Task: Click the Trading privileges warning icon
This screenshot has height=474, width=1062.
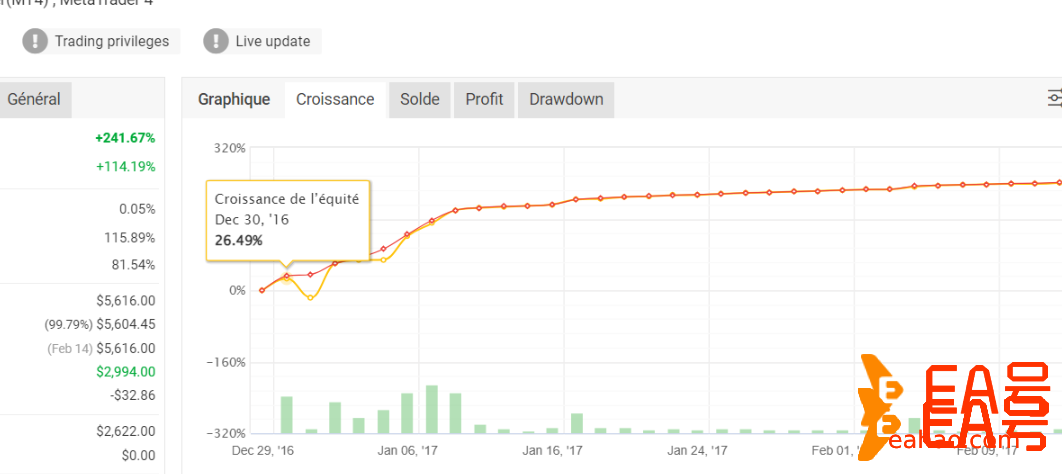Action: [36, 41]
